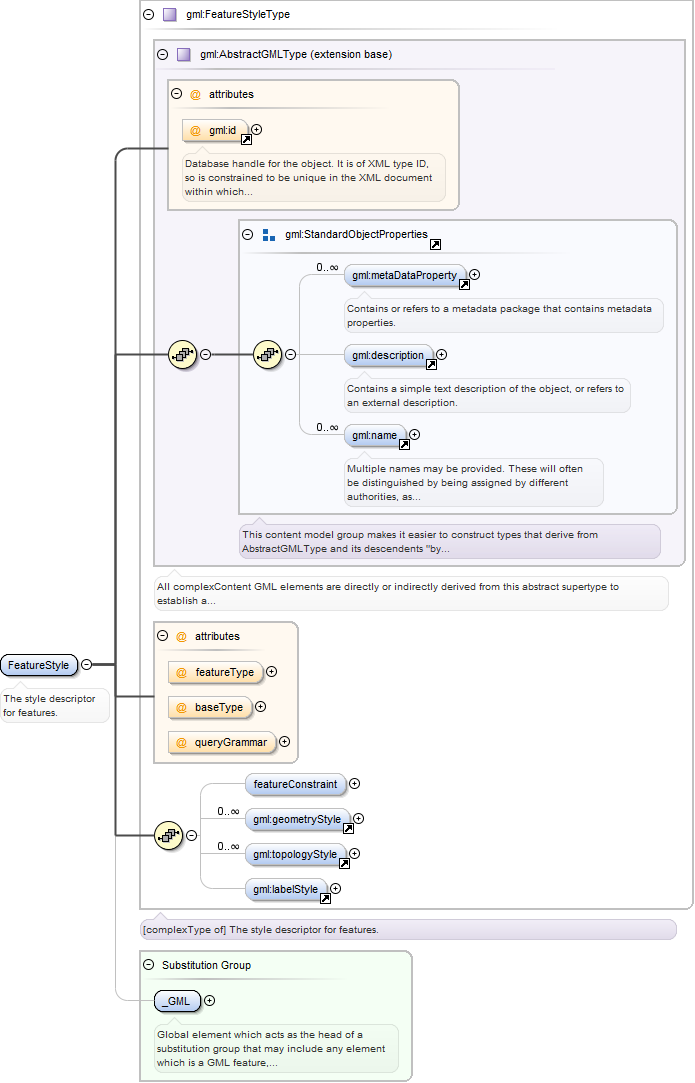Image resolution: width=695 pixels, height=1083 pixels.
Task: Click the 'Multiple names may be provided' note
Action: [x=474, y=482]
